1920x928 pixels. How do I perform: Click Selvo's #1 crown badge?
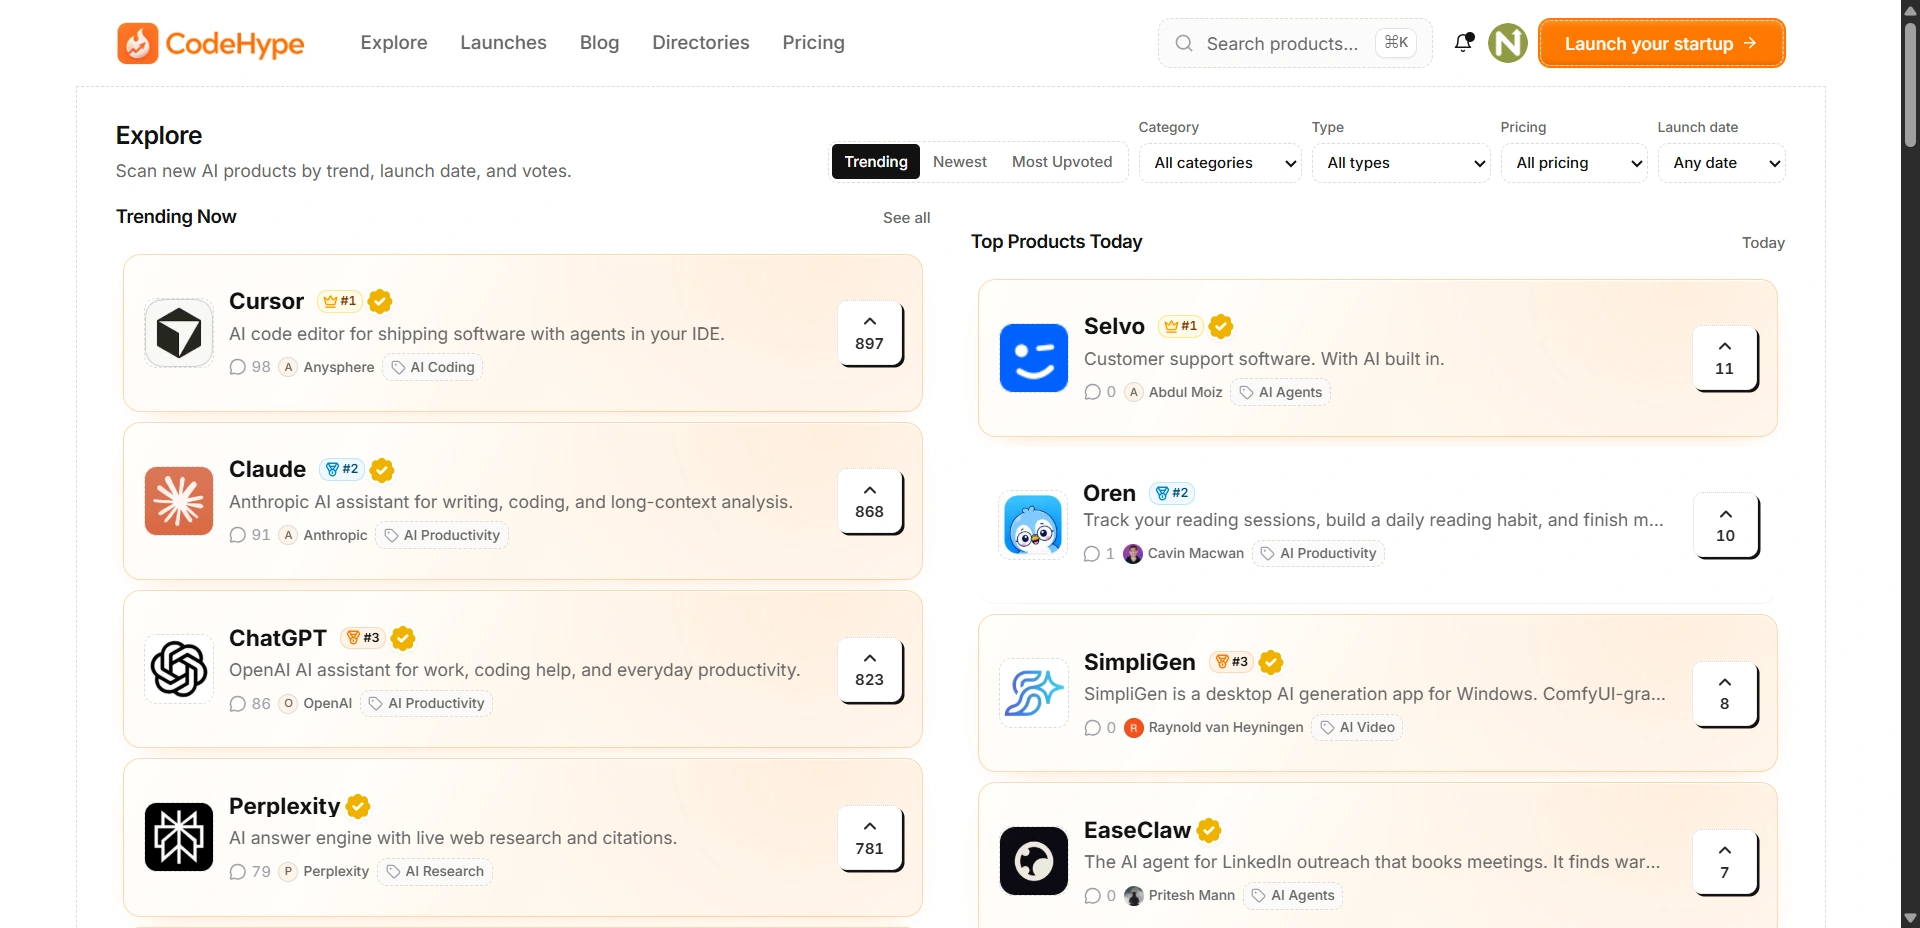point(1181,326)
